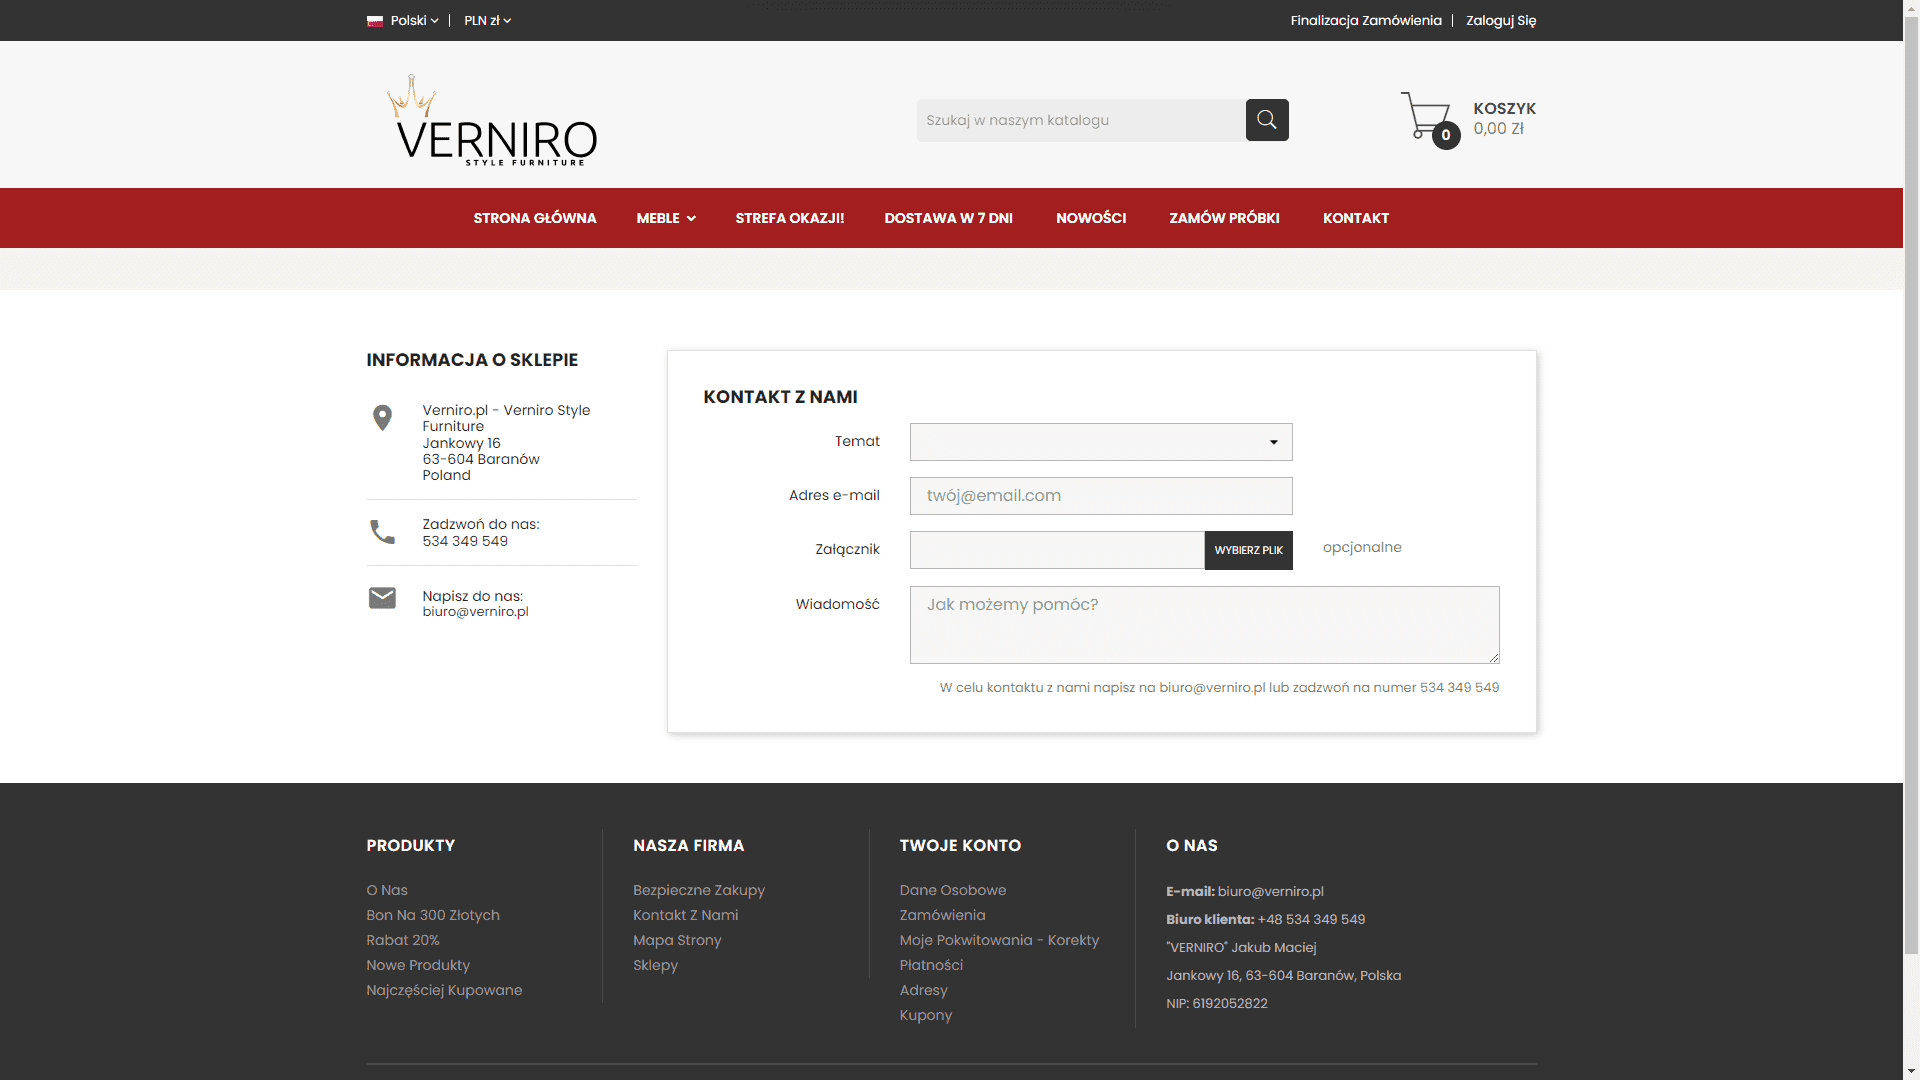
Task: Open Finalizacja Zamówienia link
Action: [x=1365, y=21]
